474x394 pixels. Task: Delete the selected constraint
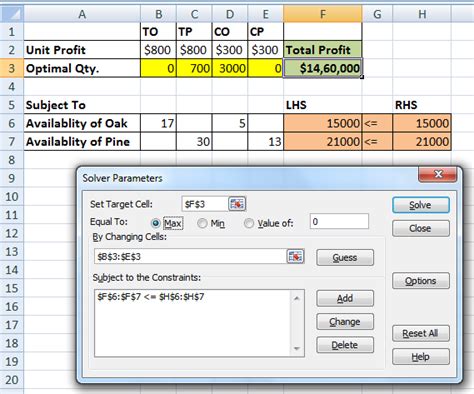click(345, 345)
